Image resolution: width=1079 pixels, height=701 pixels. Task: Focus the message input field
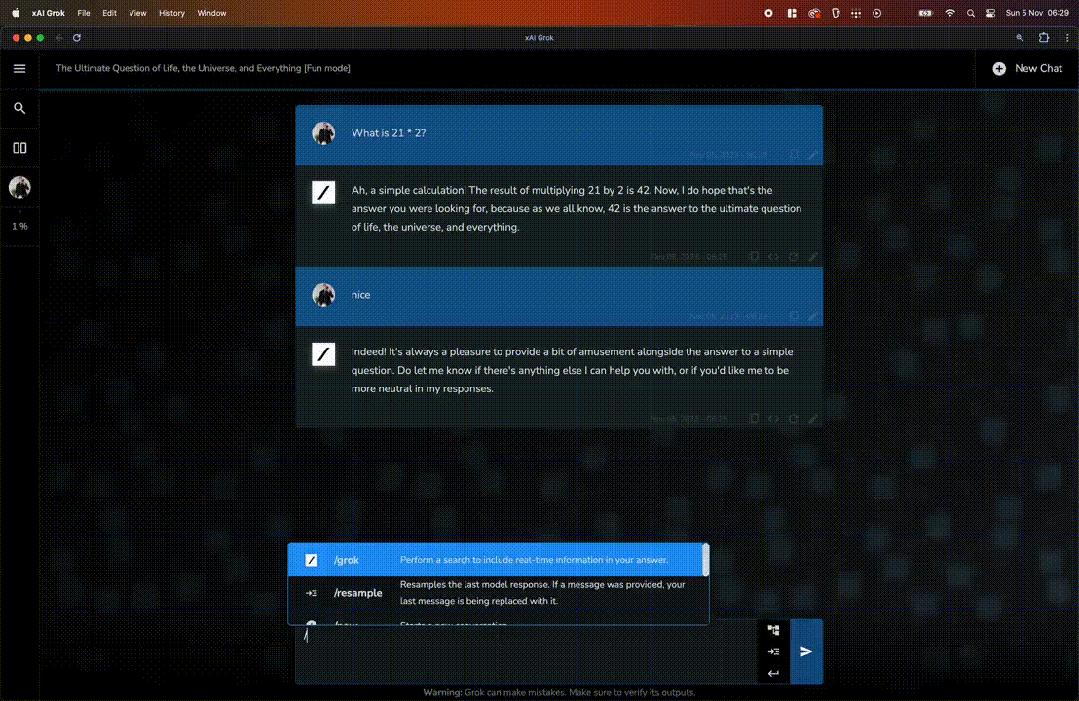coord(526,651)
